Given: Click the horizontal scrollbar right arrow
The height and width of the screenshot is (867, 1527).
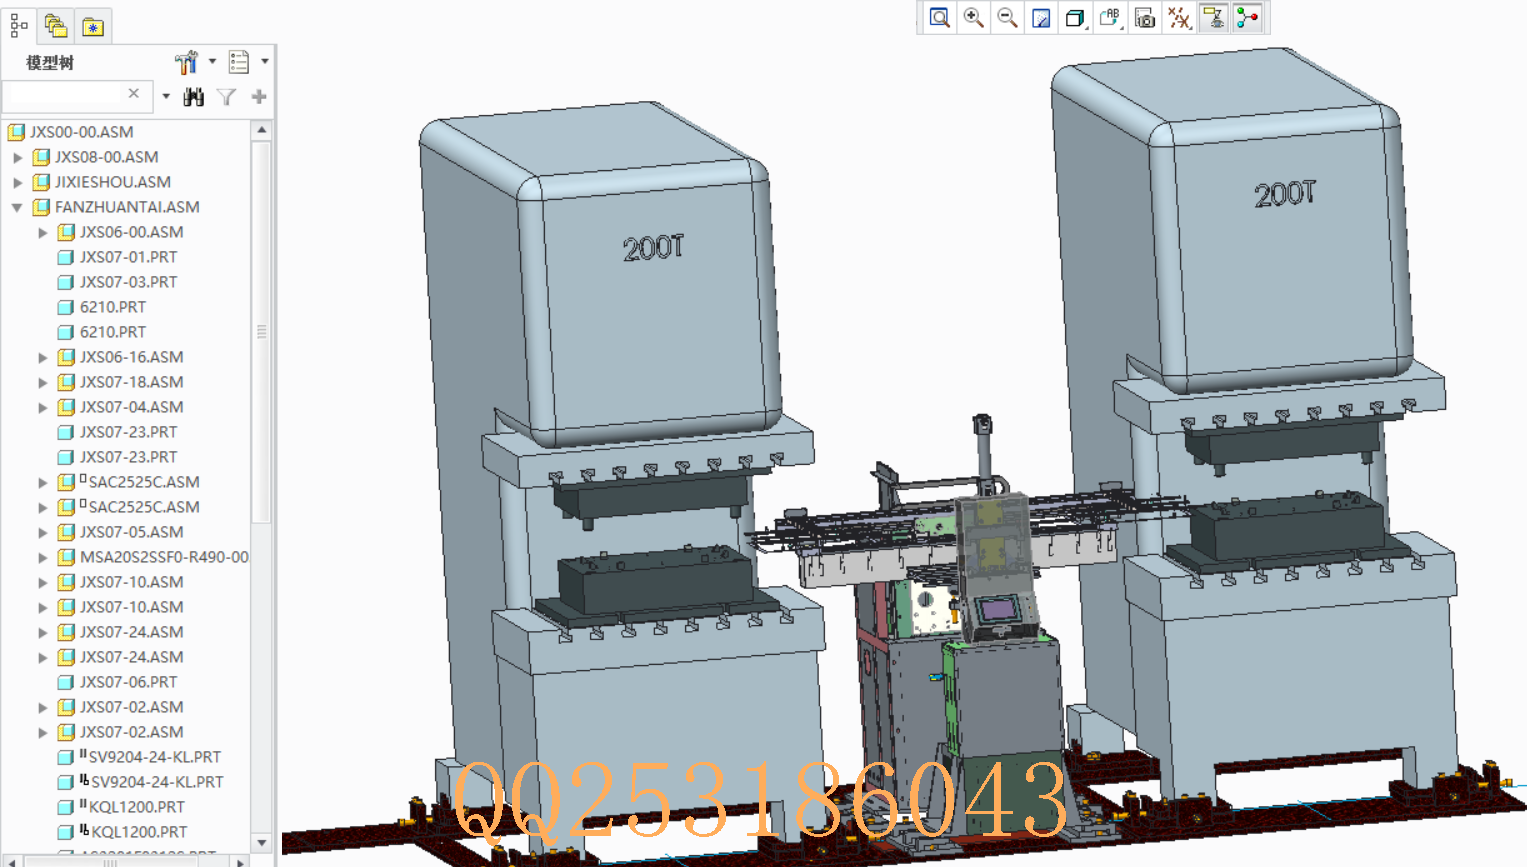Looking at the screenshot, I should pos(240,861).
